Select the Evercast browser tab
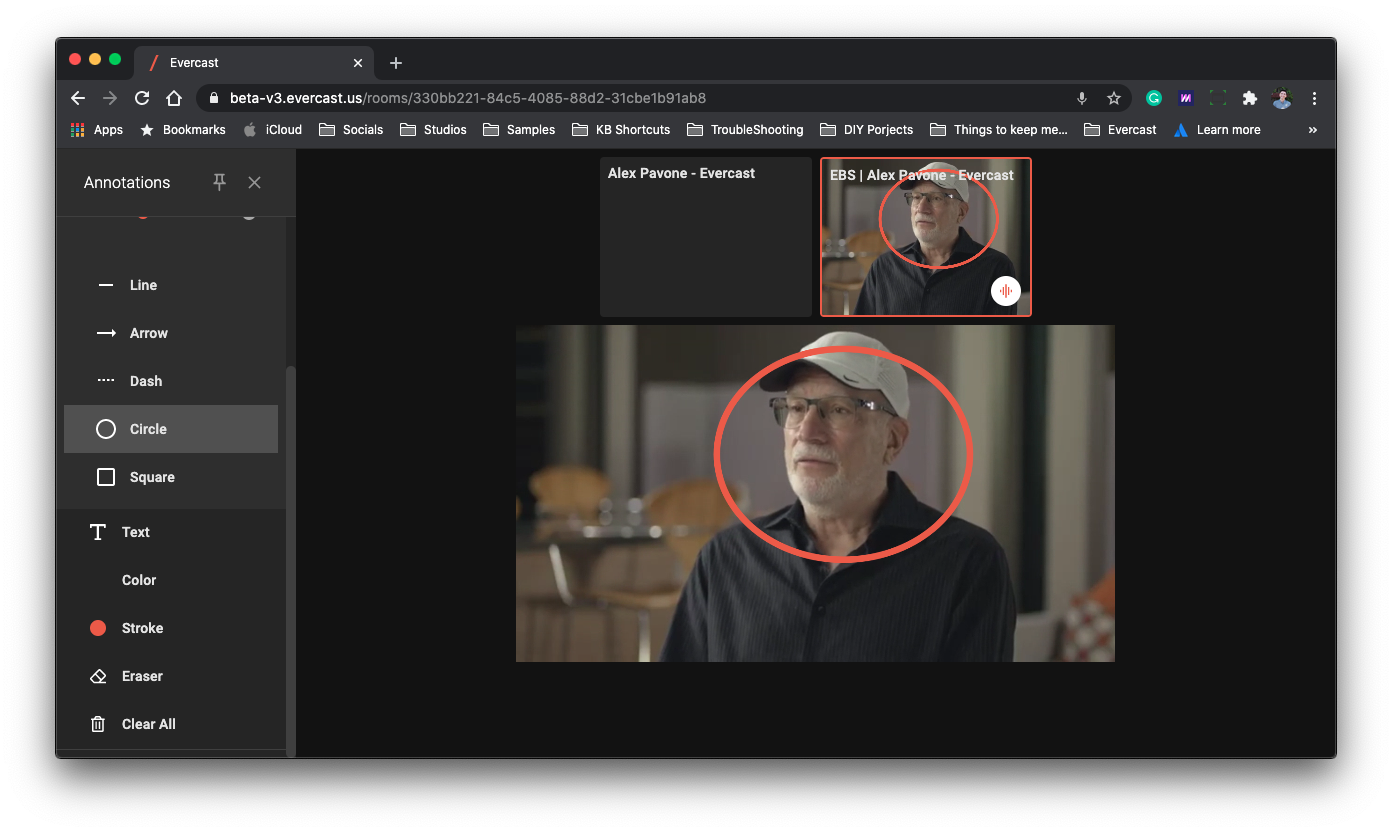 [256, 63]
